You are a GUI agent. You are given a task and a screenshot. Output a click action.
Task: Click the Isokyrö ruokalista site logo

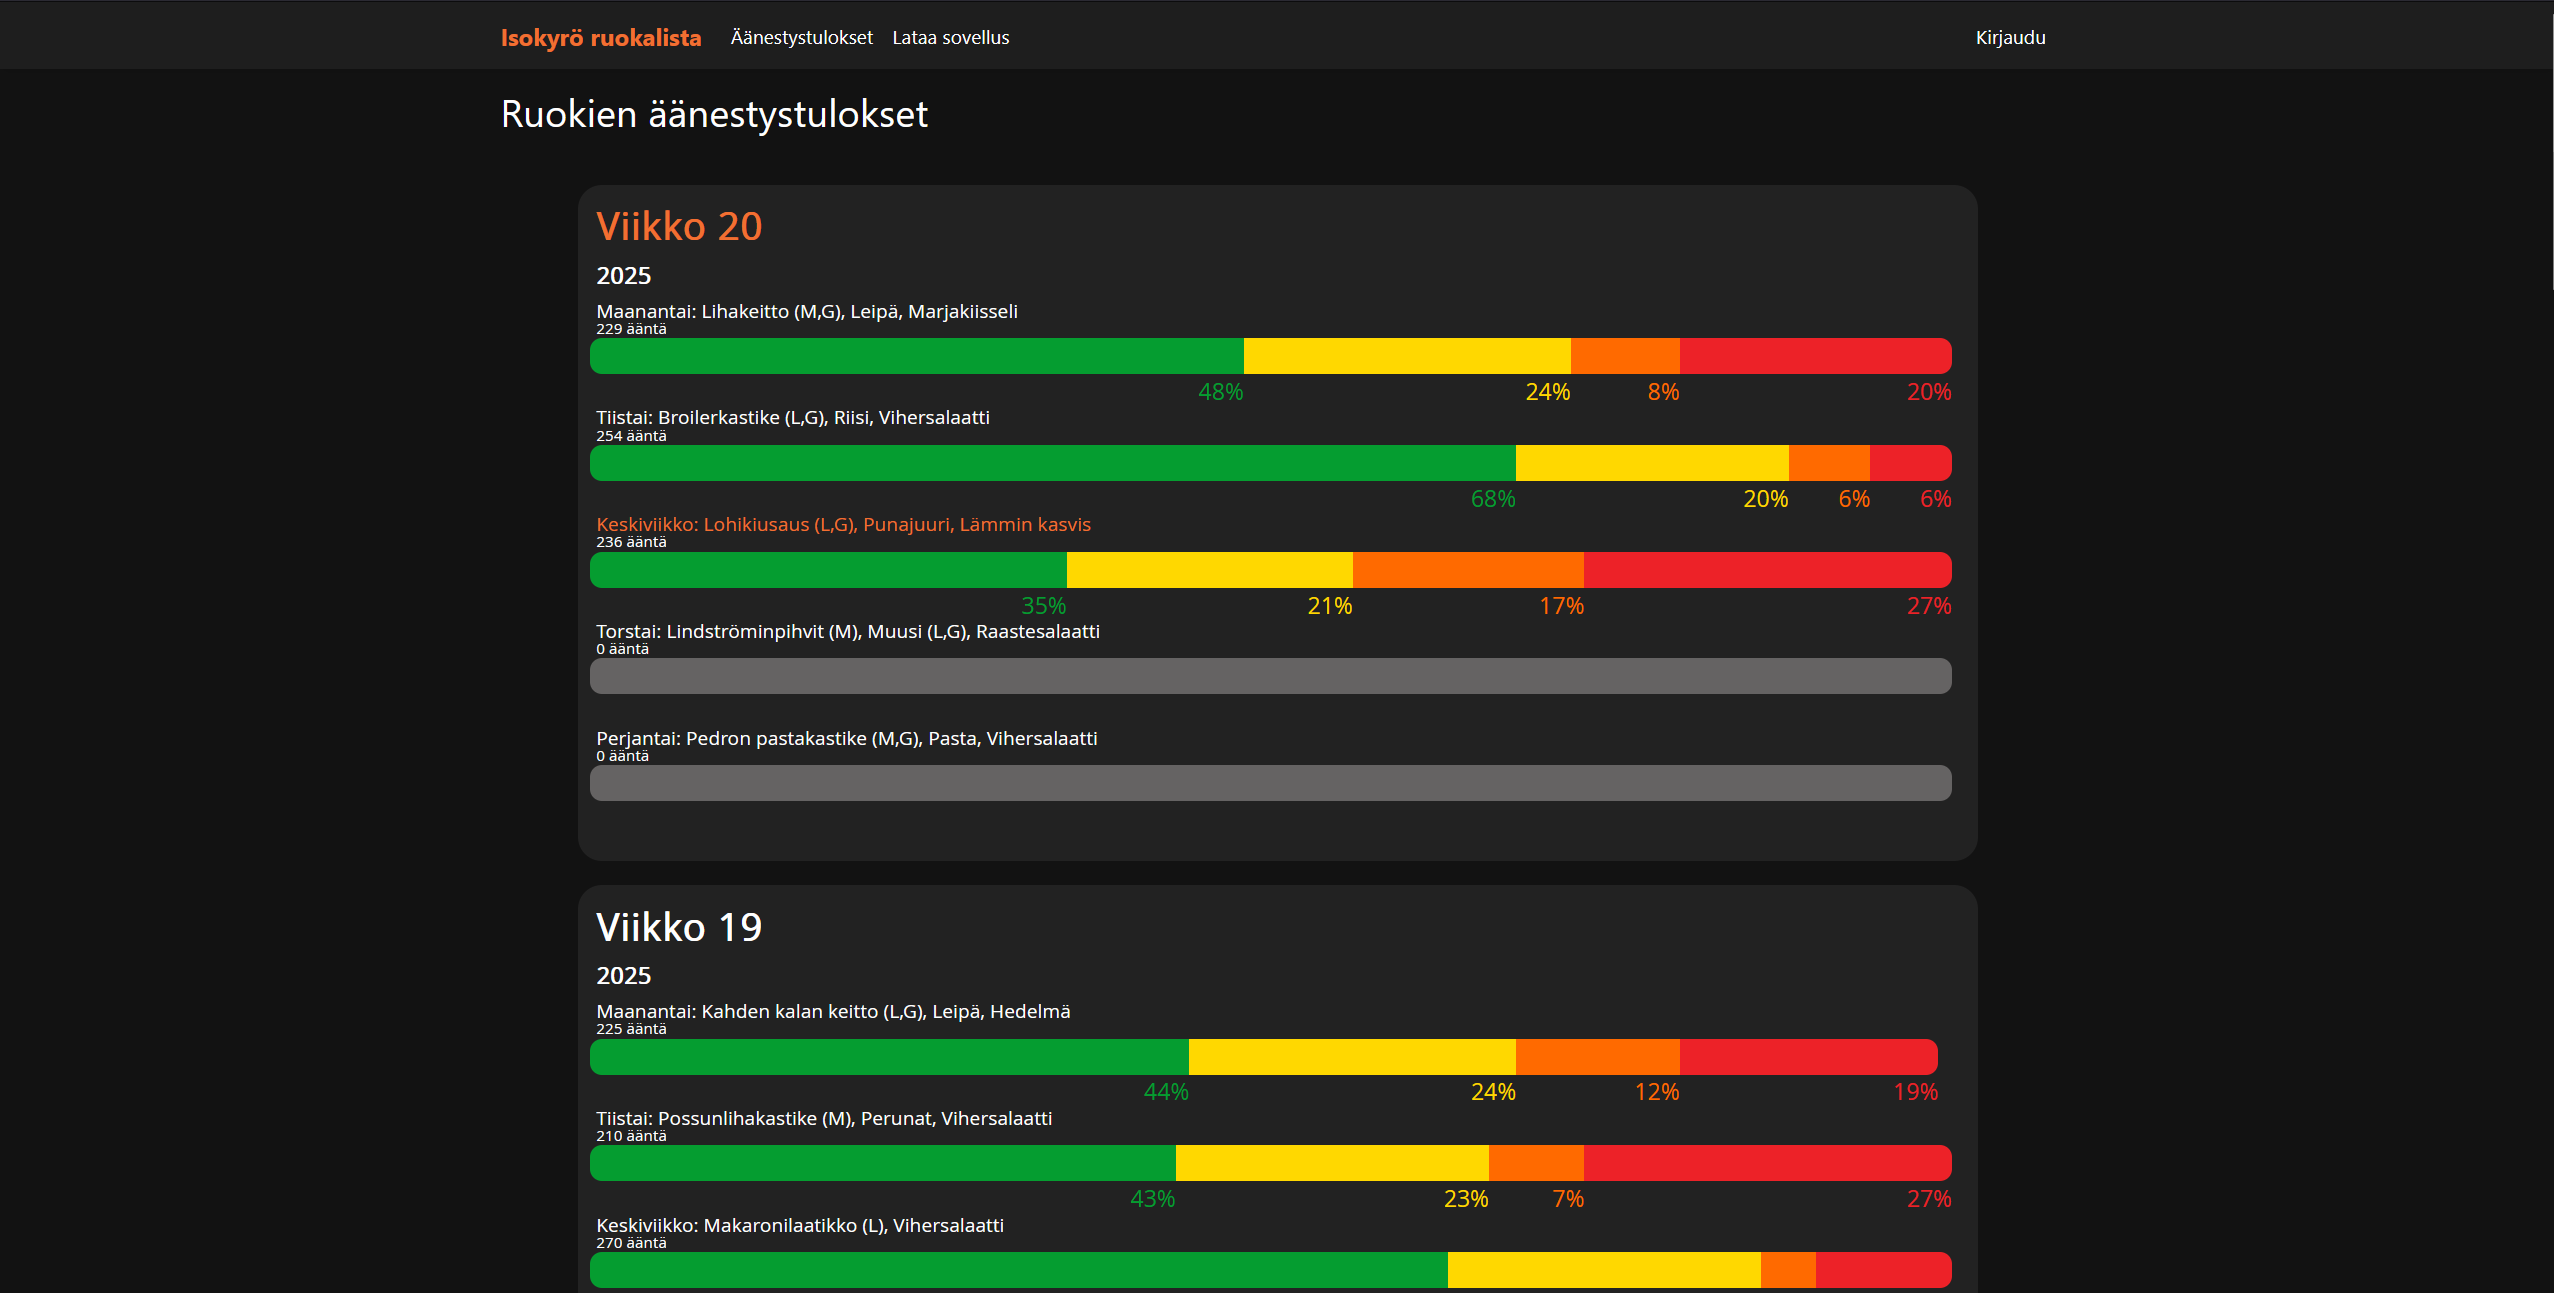pos(601,38)
